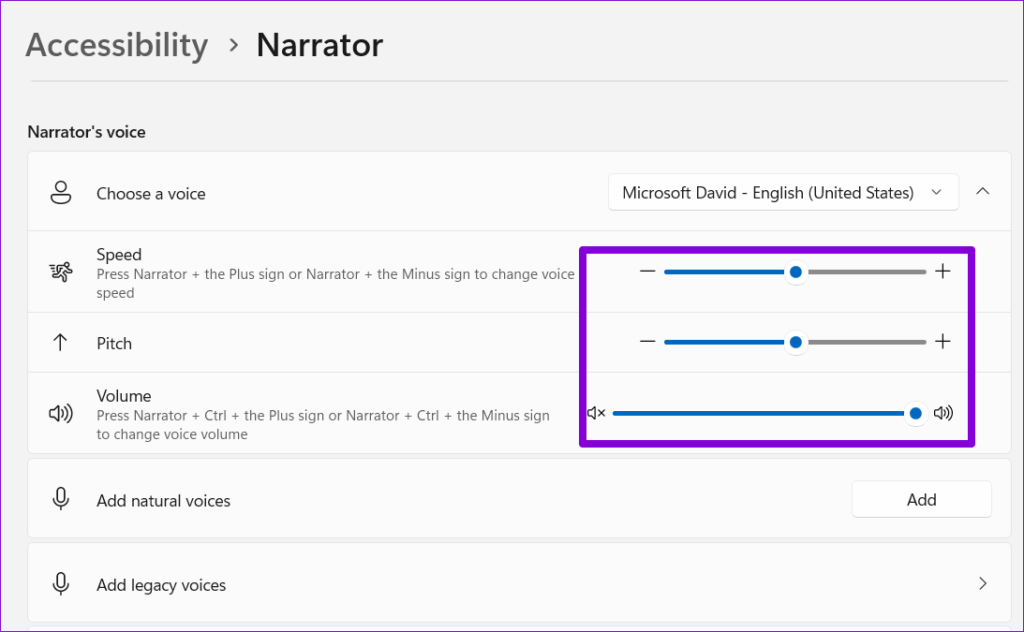Expand the Add legacy voices section

[x=982, y=584]
